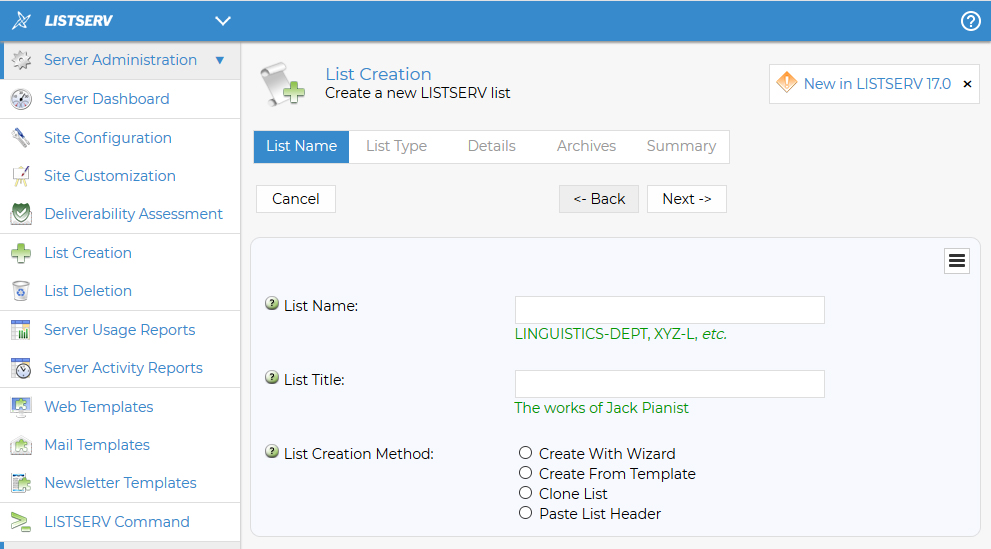This screenshot has height=549, width=991.
Task: Switch to the Summary tab
Action: pos(681,147)
